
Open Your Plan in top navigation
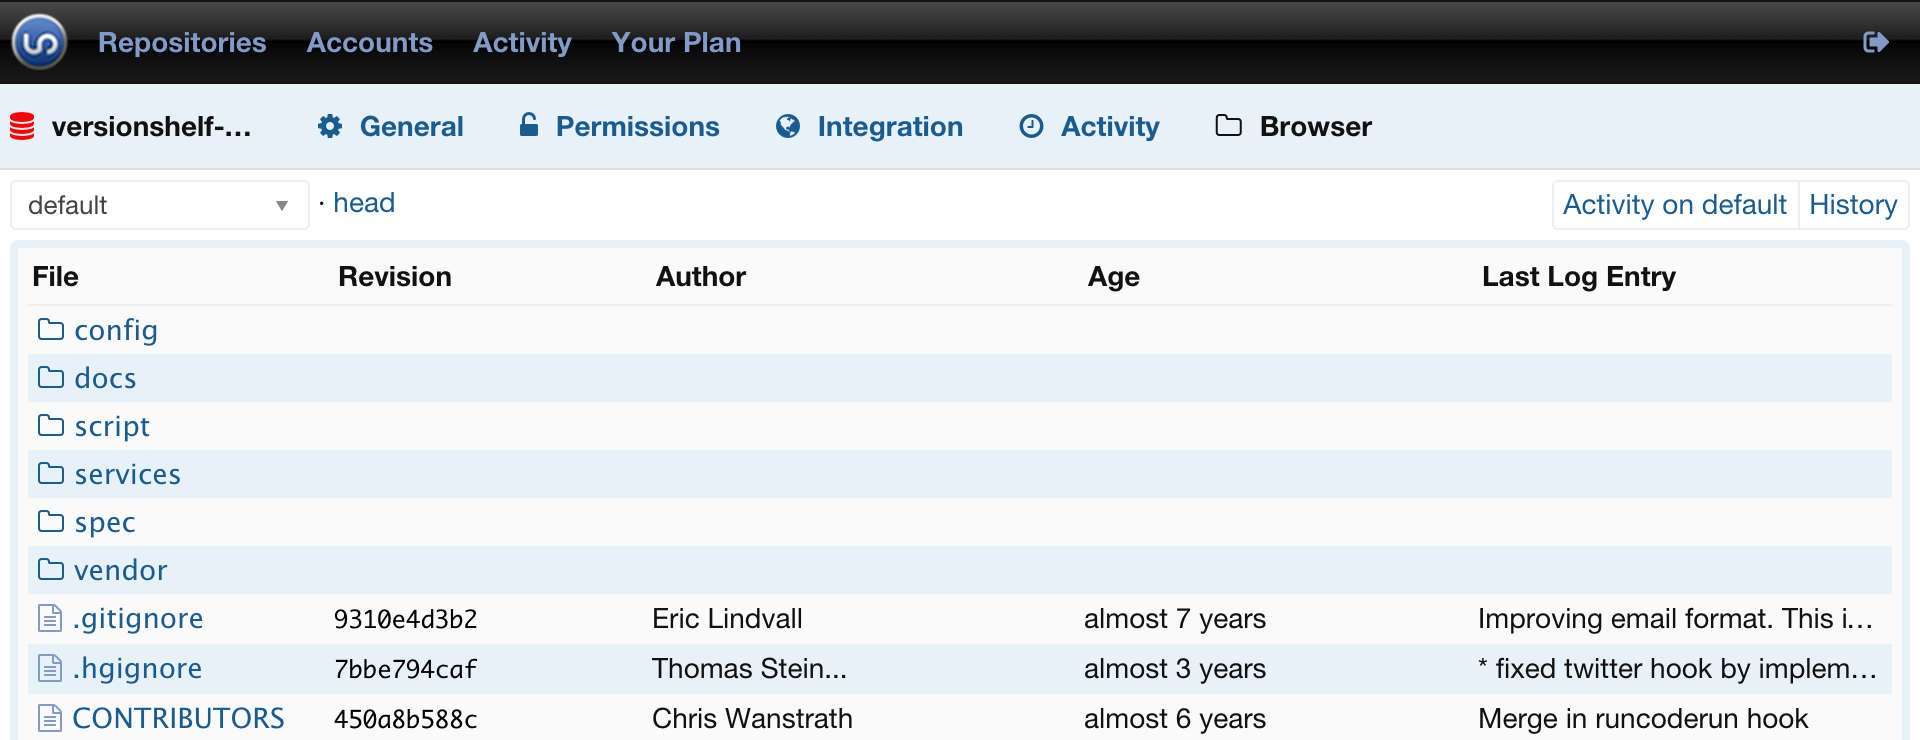pyautogui.click(x=676, y=42)
